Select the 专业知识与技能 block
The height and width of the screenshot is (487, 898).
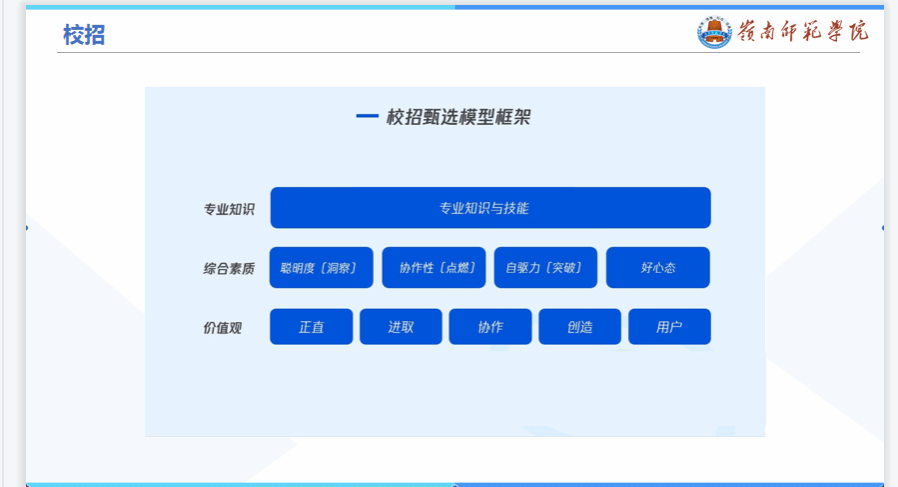click(490, 208)
